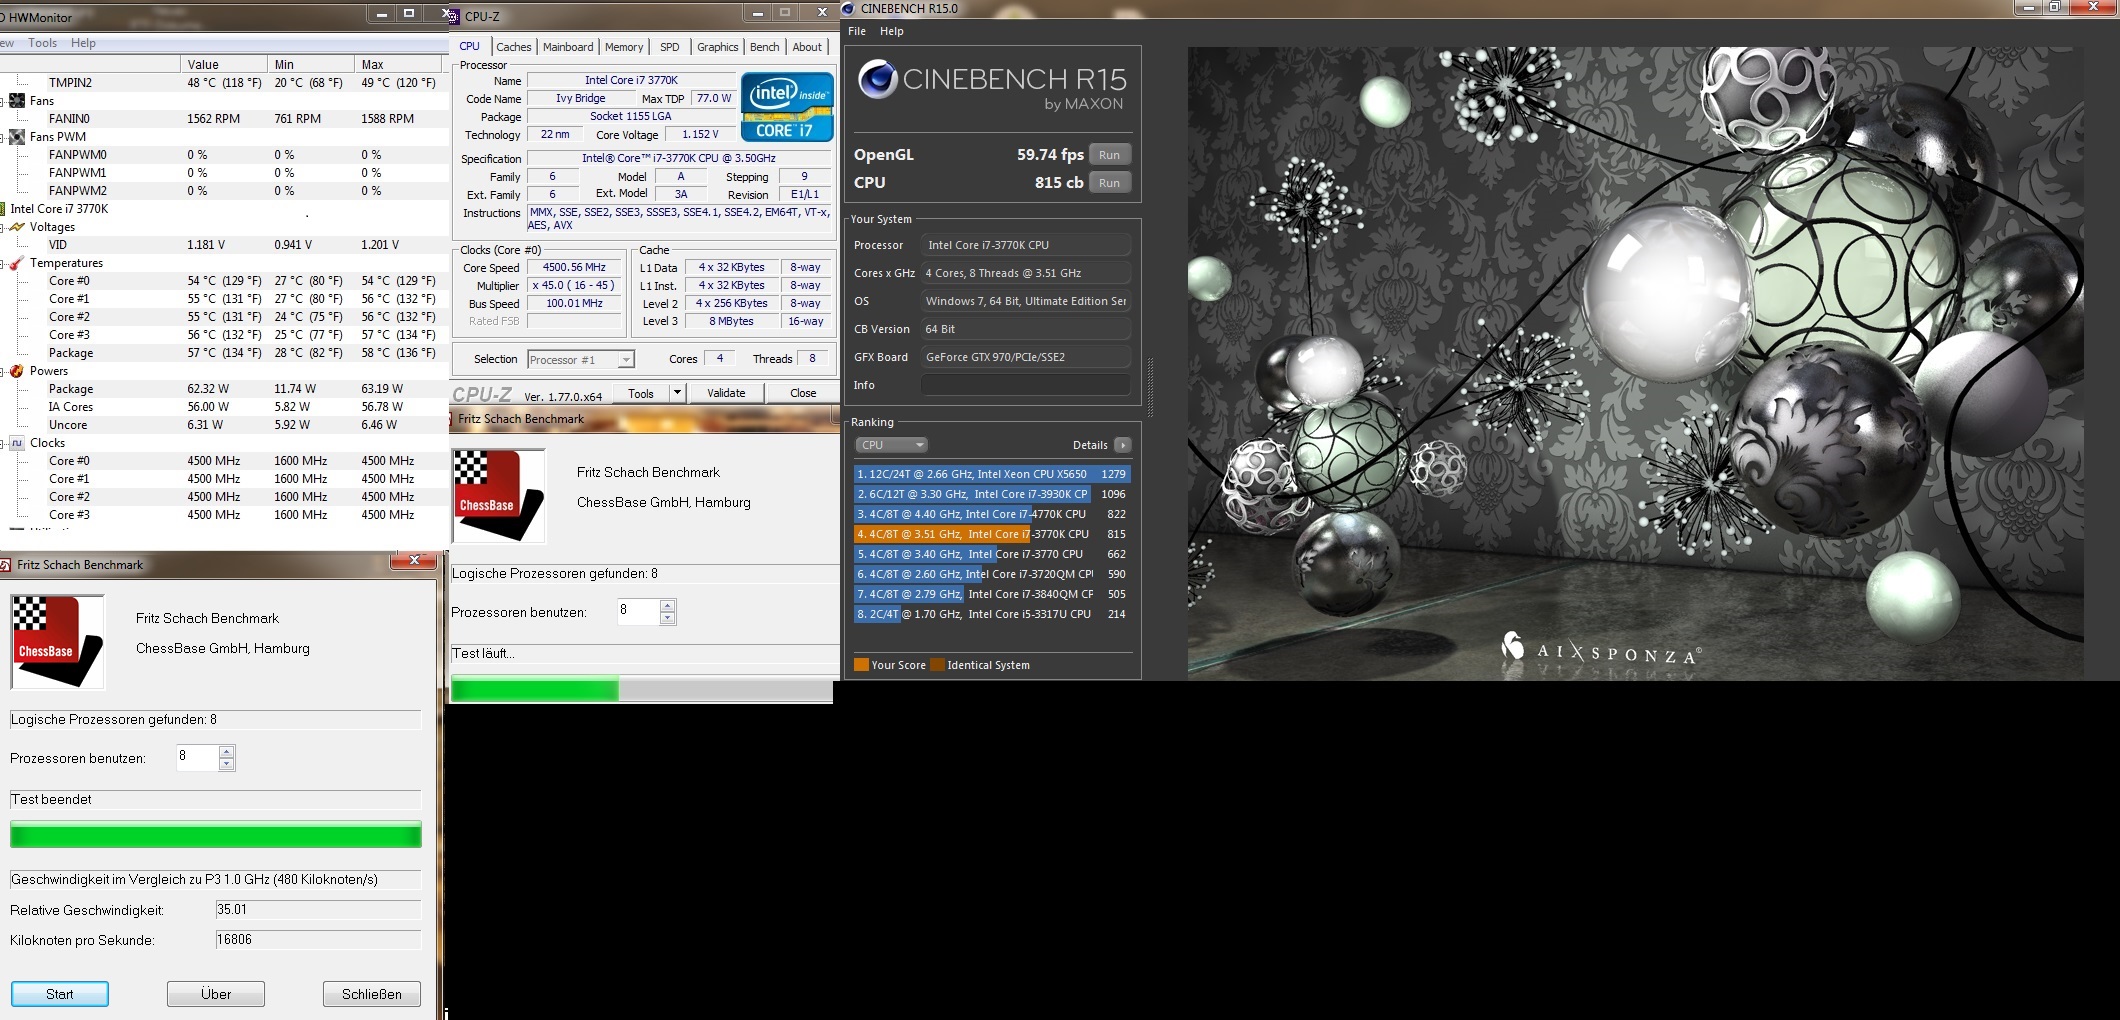
Task: Click the ChessBase logo in the running Fritz benchmark
Action: pos(498,496)
